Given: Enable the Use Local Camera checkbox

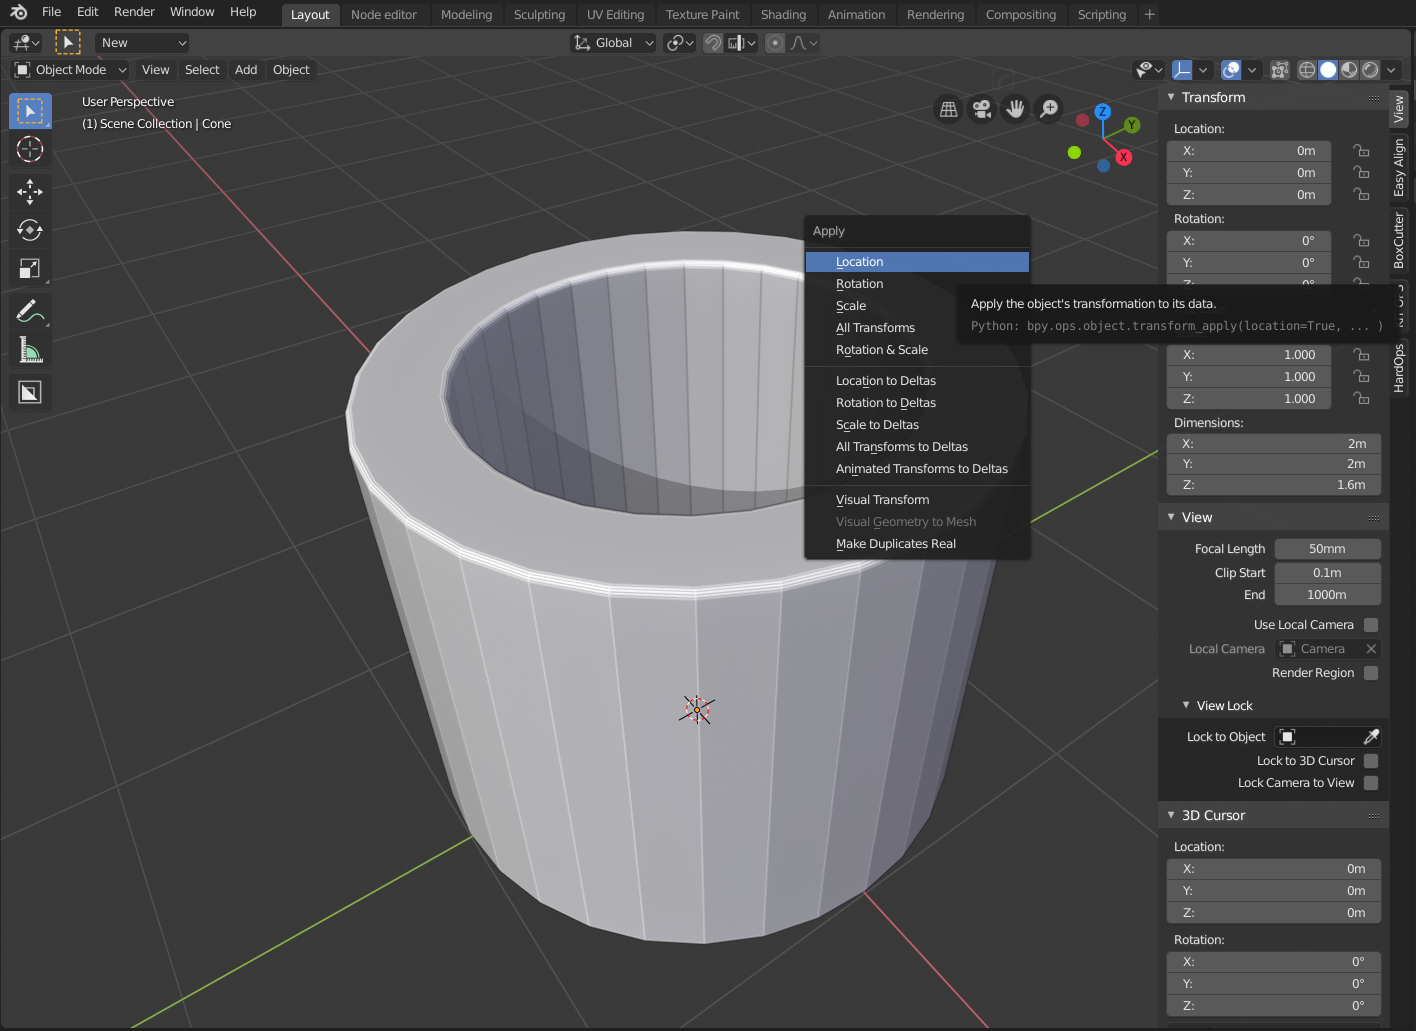Looking at the screenshot, I should (x=1371, y=625).
